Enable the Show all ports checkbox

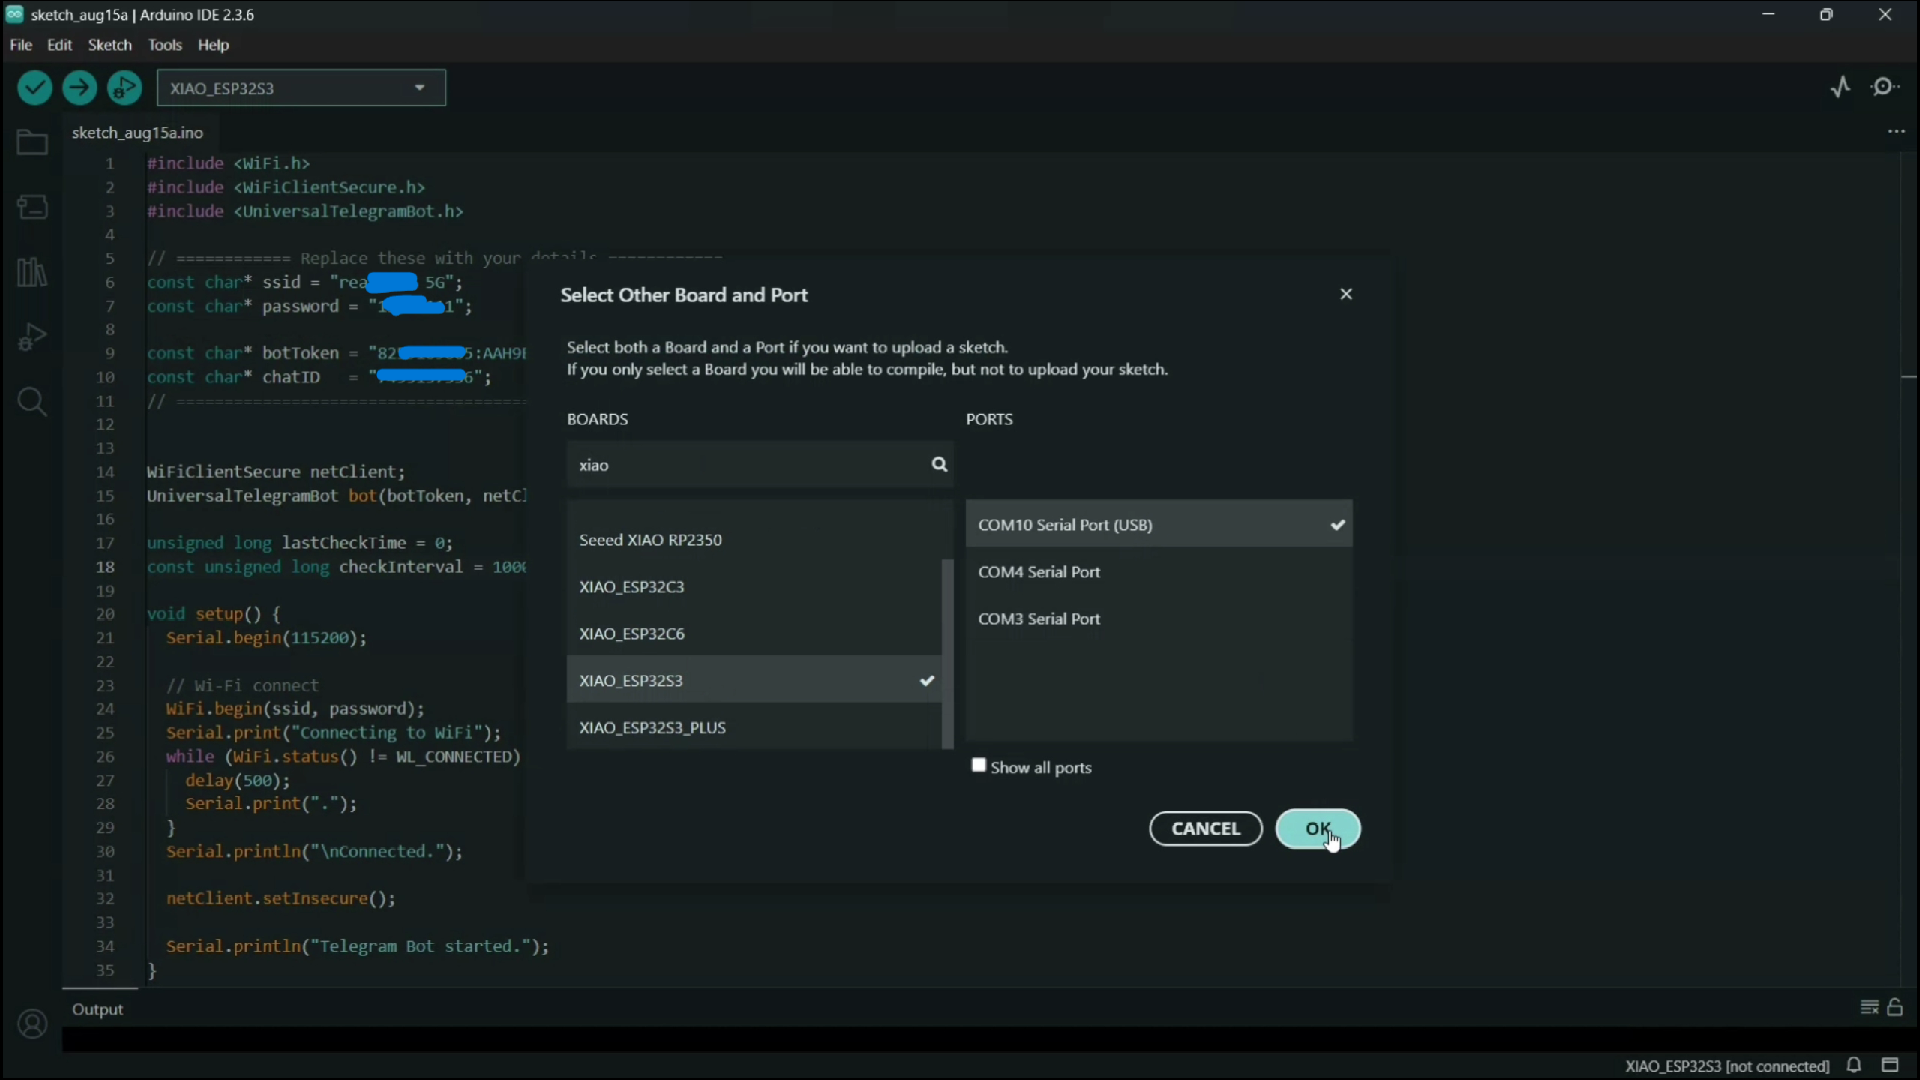coord(980,766)
